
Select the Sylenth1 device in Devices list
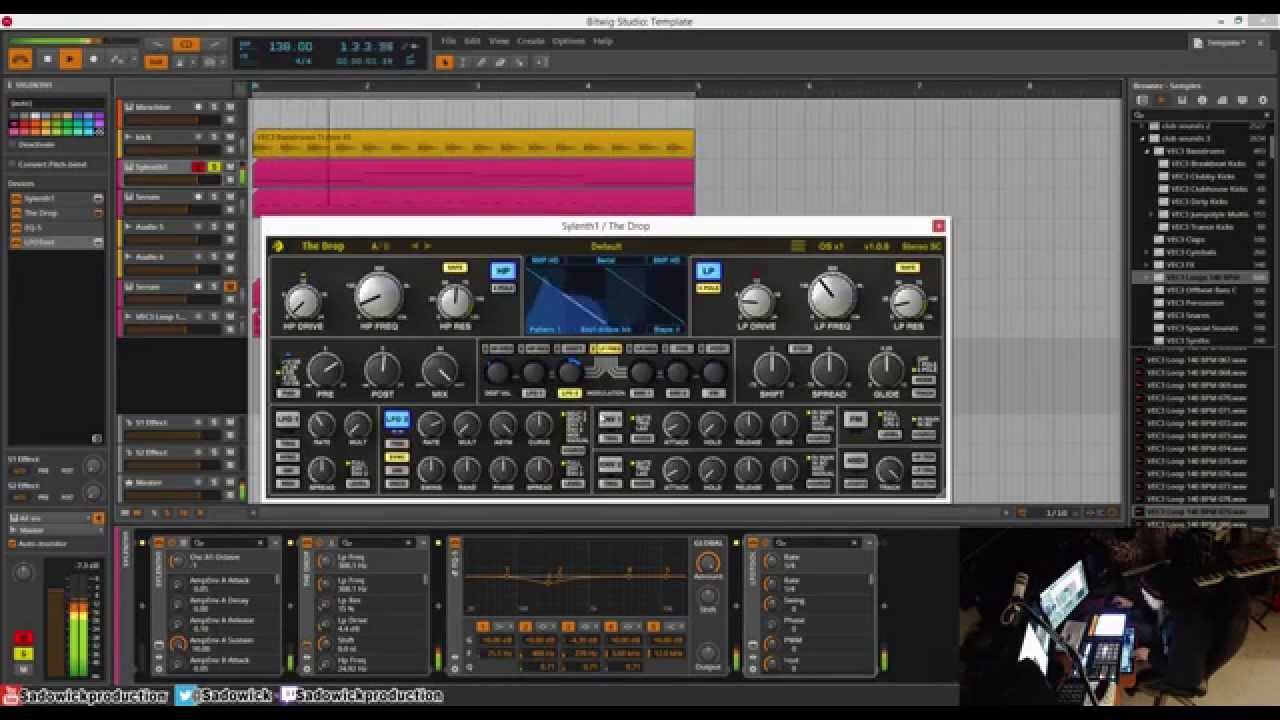pyautogui.click(x=56, y=199)
